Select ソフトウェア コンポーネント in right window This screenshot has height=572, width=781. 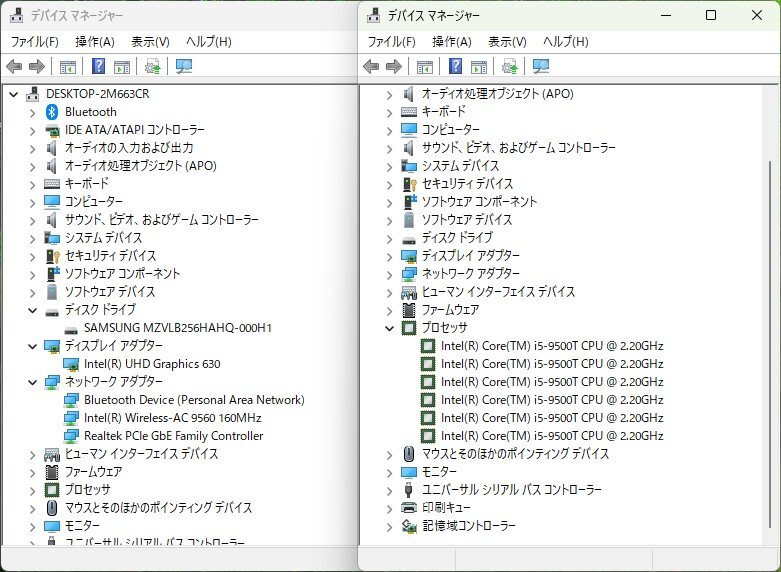pyautogui.click(x=480, y=201)
